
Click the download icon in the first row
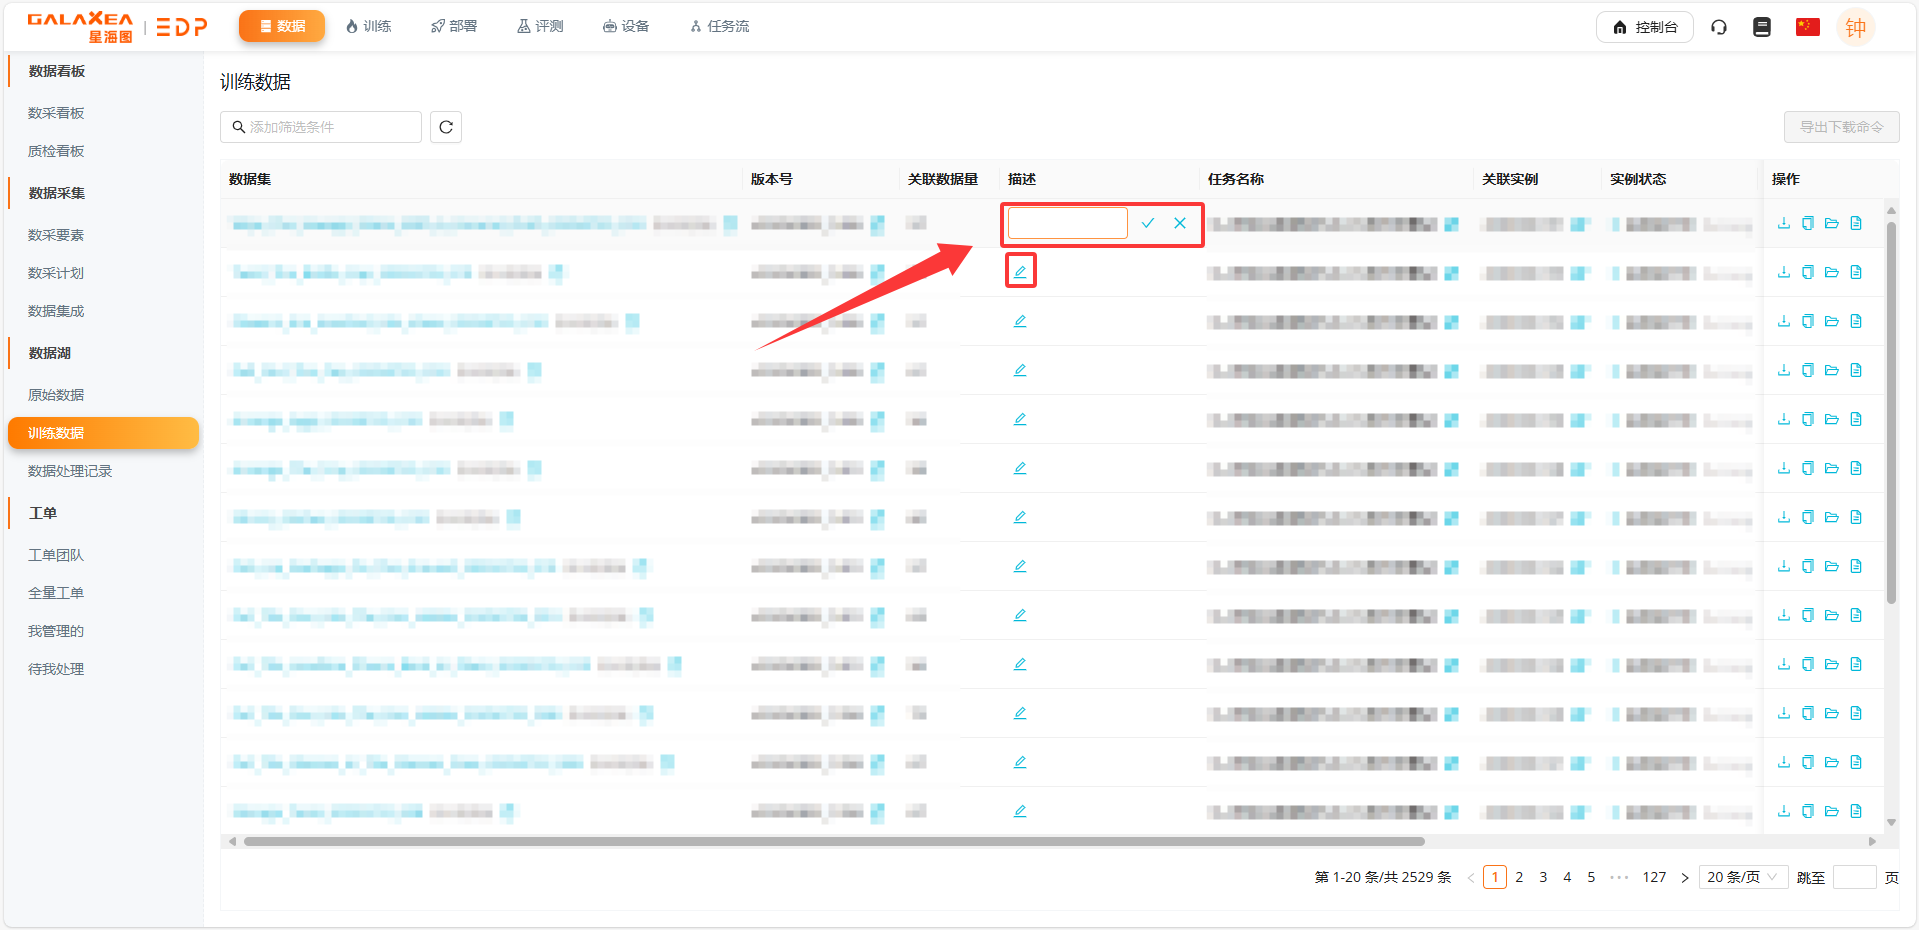point(1783,223)
